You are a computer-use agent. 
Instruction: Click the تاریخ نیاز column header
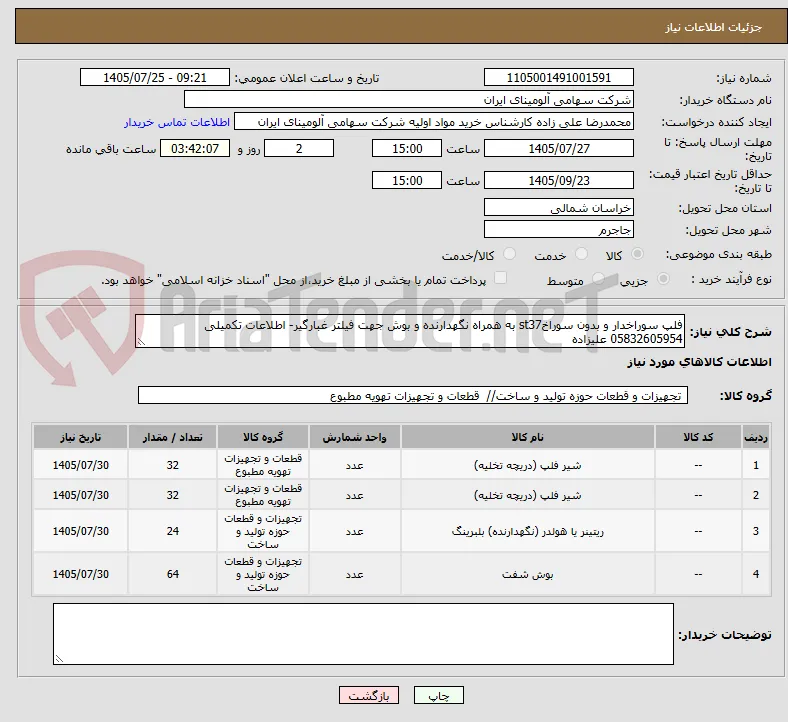point(80,437)
